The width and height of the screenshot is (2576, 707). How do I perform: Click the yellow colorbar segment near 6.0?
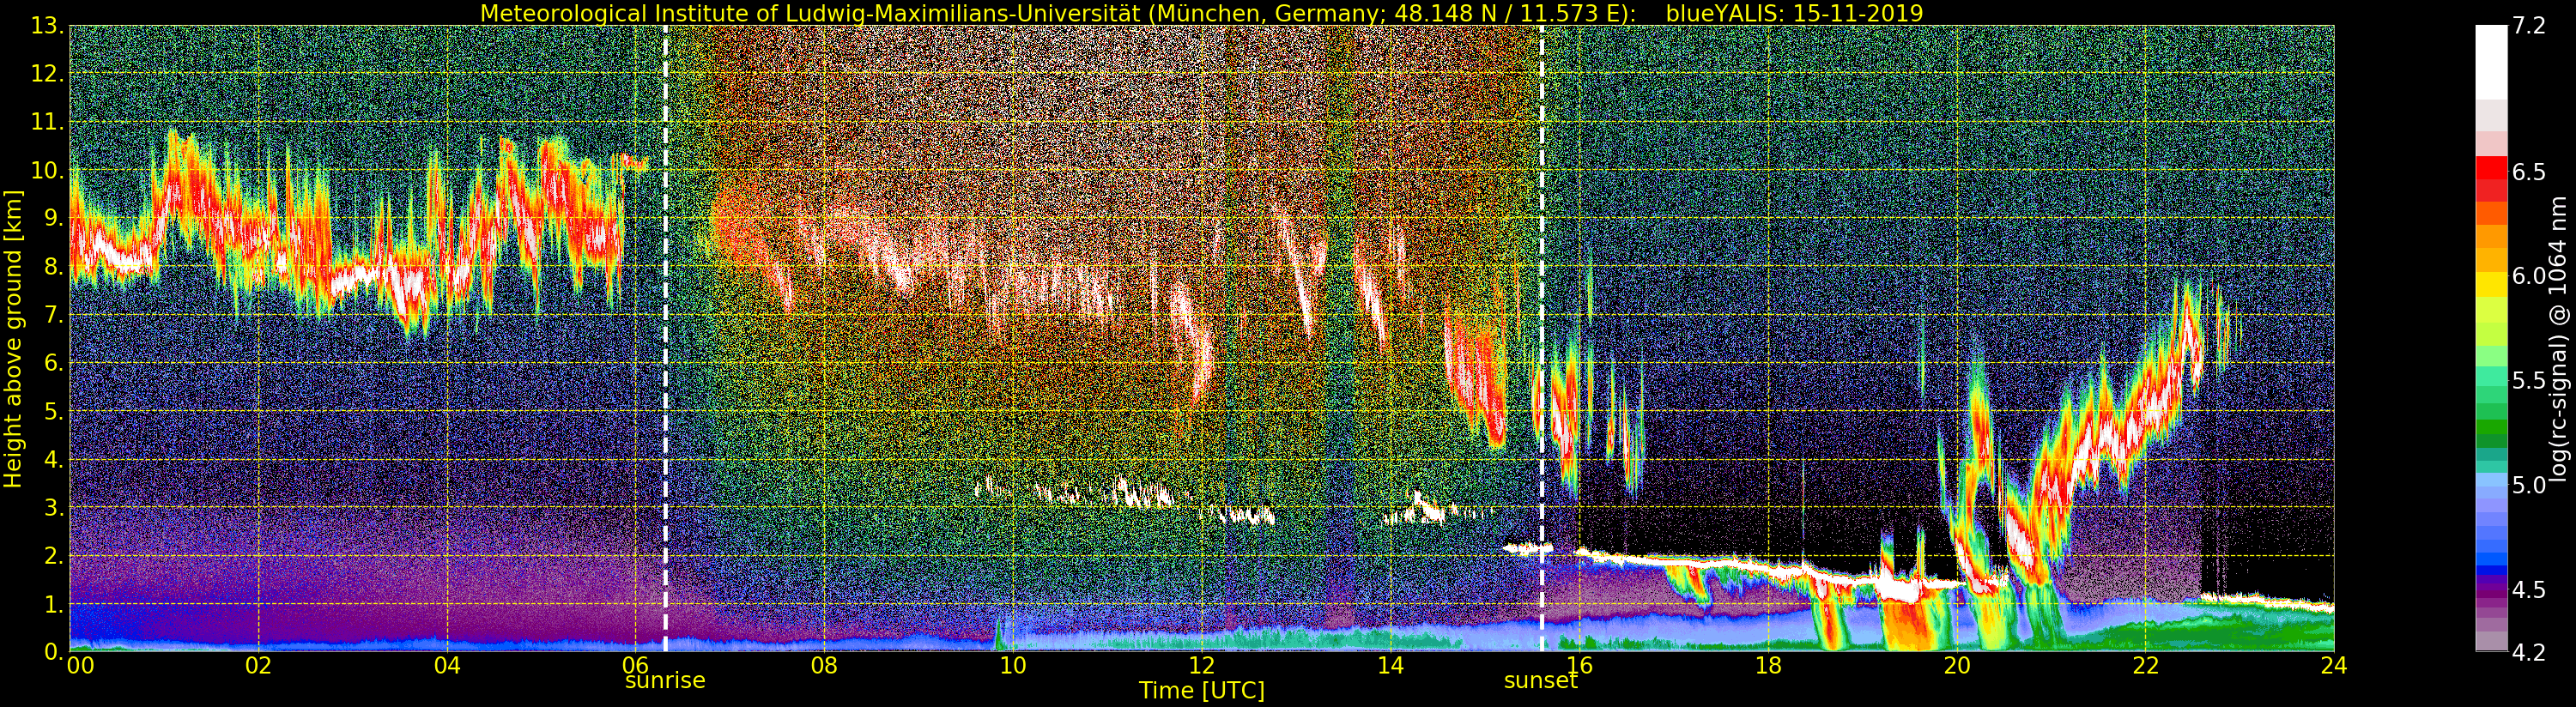(2491, 283)
